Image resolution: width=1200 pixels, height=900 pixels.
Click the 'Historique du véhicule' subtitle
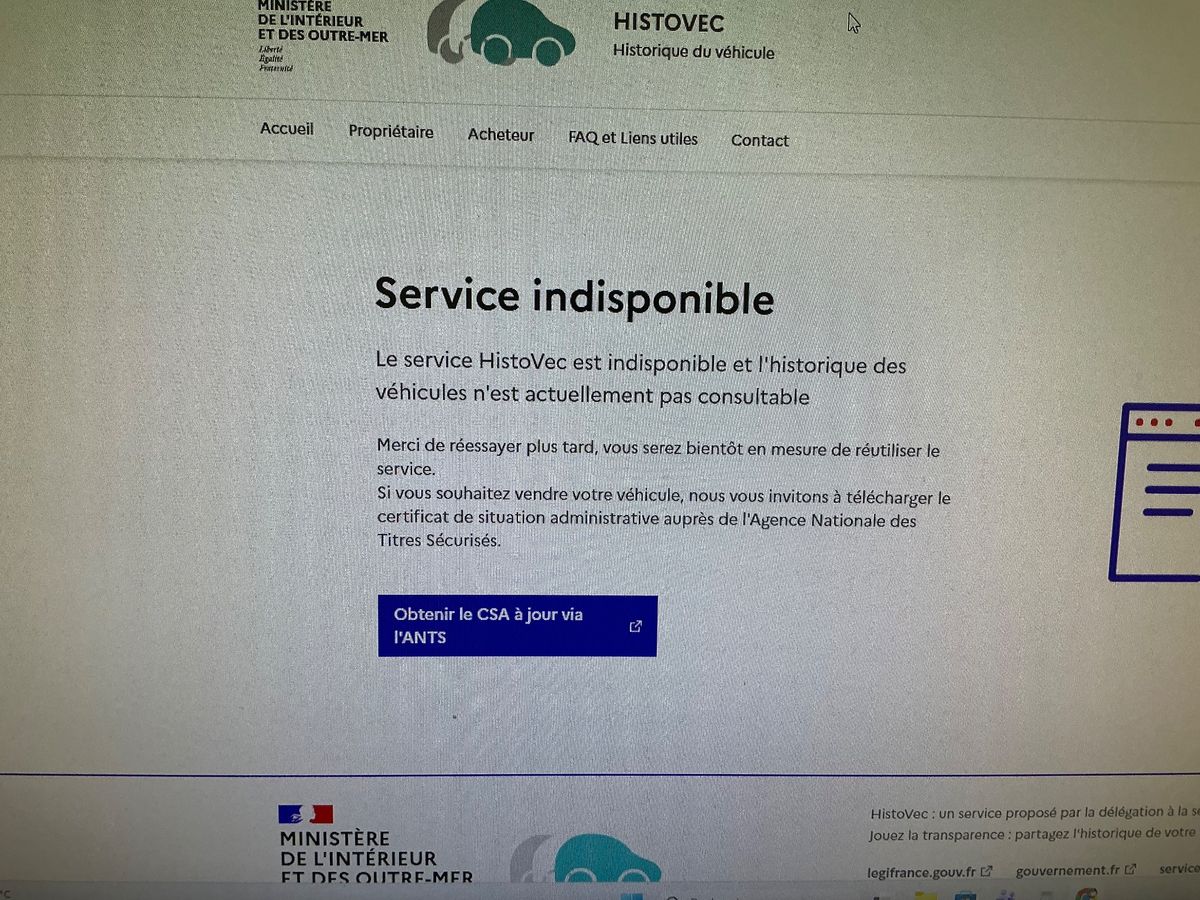[x=694, y=51]
